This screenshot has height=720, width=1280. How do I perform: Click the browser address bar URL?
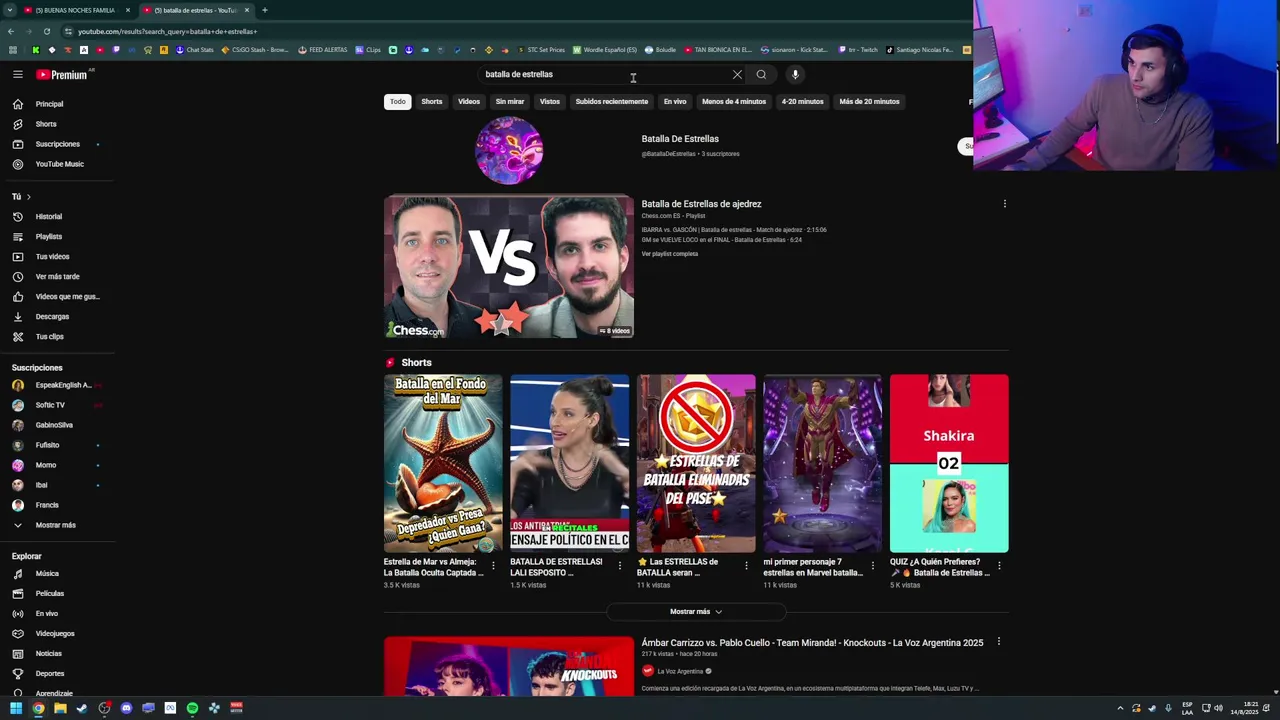coord(167,31)
